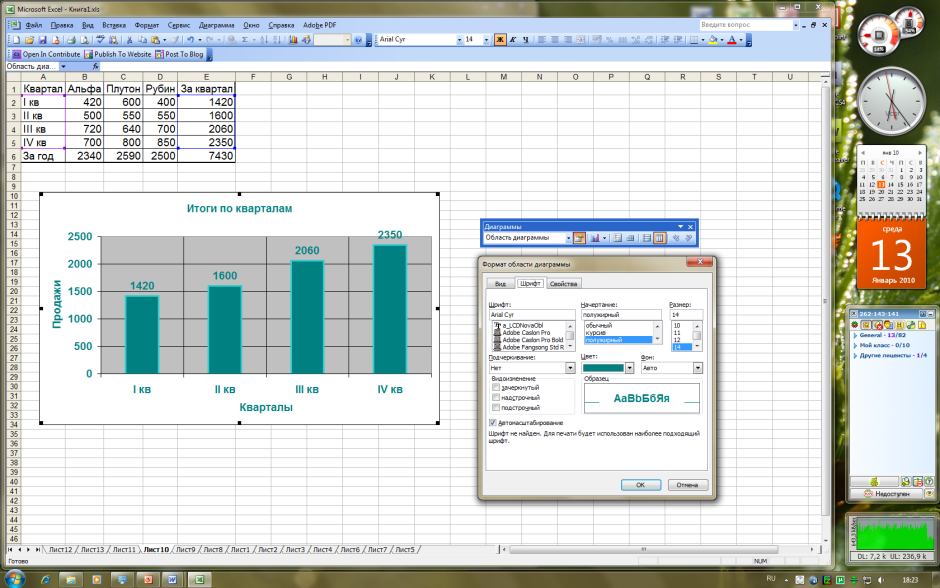
Task: Launch the Chart Wizard icon
Action: tap(293, 40)
